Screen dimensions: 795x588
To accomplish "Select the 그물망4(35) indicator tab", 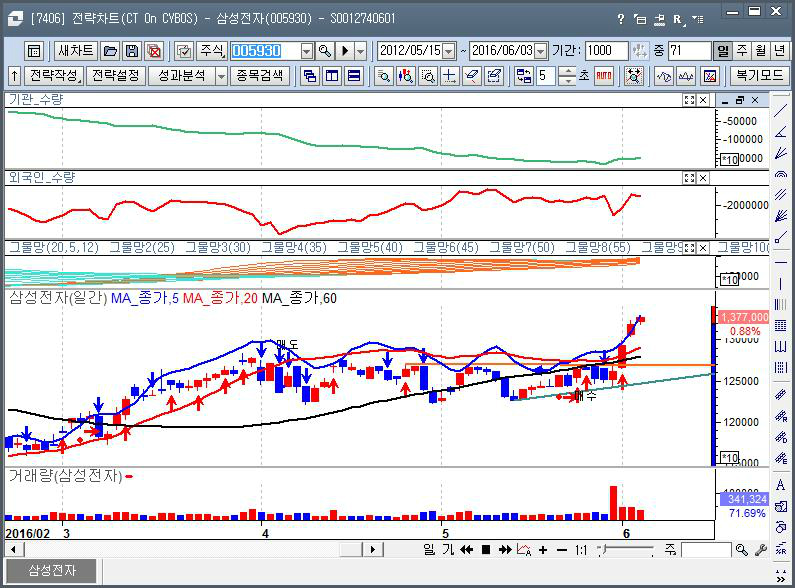I will coord(294,247).
